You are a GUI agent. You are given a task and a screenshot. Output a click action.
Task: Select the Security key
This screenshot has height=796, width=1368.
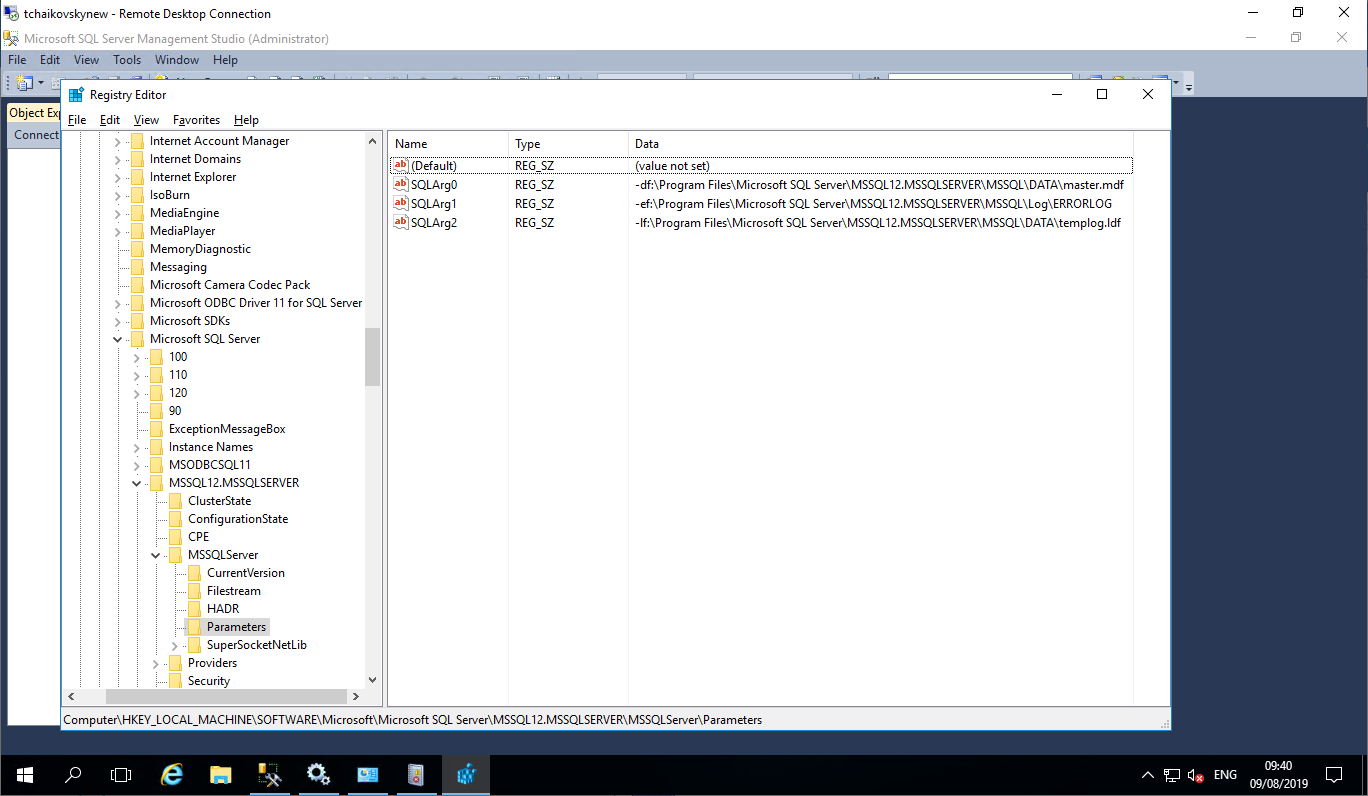(208, 681)
